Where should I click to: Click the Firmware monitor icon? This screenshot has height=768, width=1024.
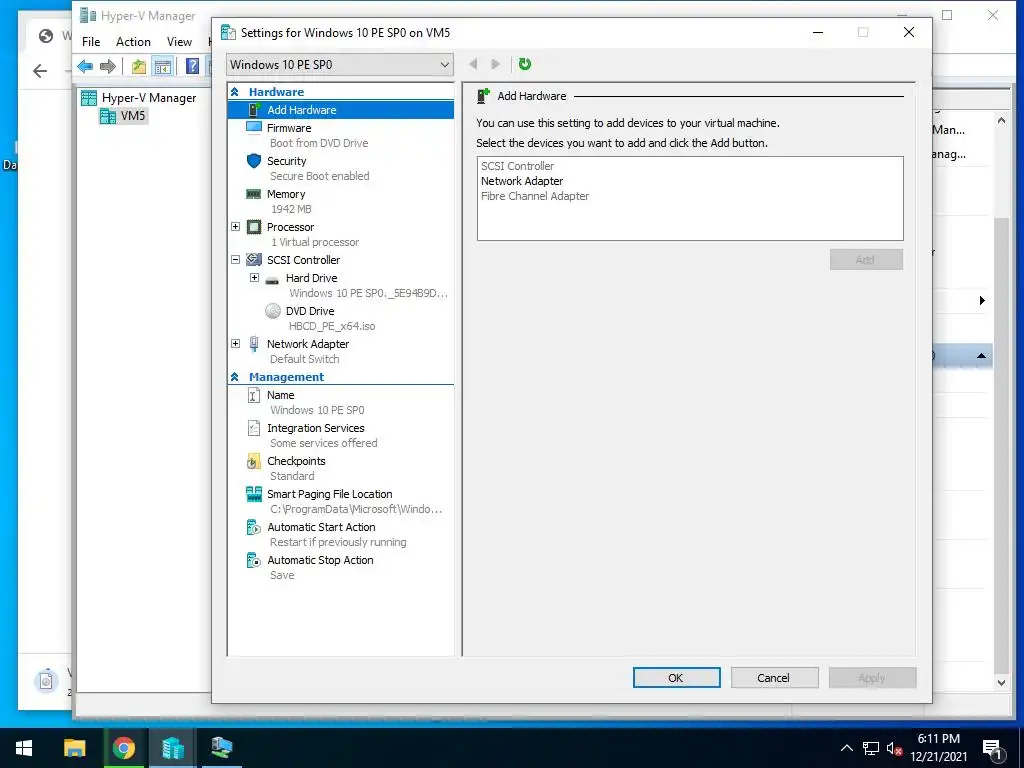pyautogui.click(x=254, y=127)
